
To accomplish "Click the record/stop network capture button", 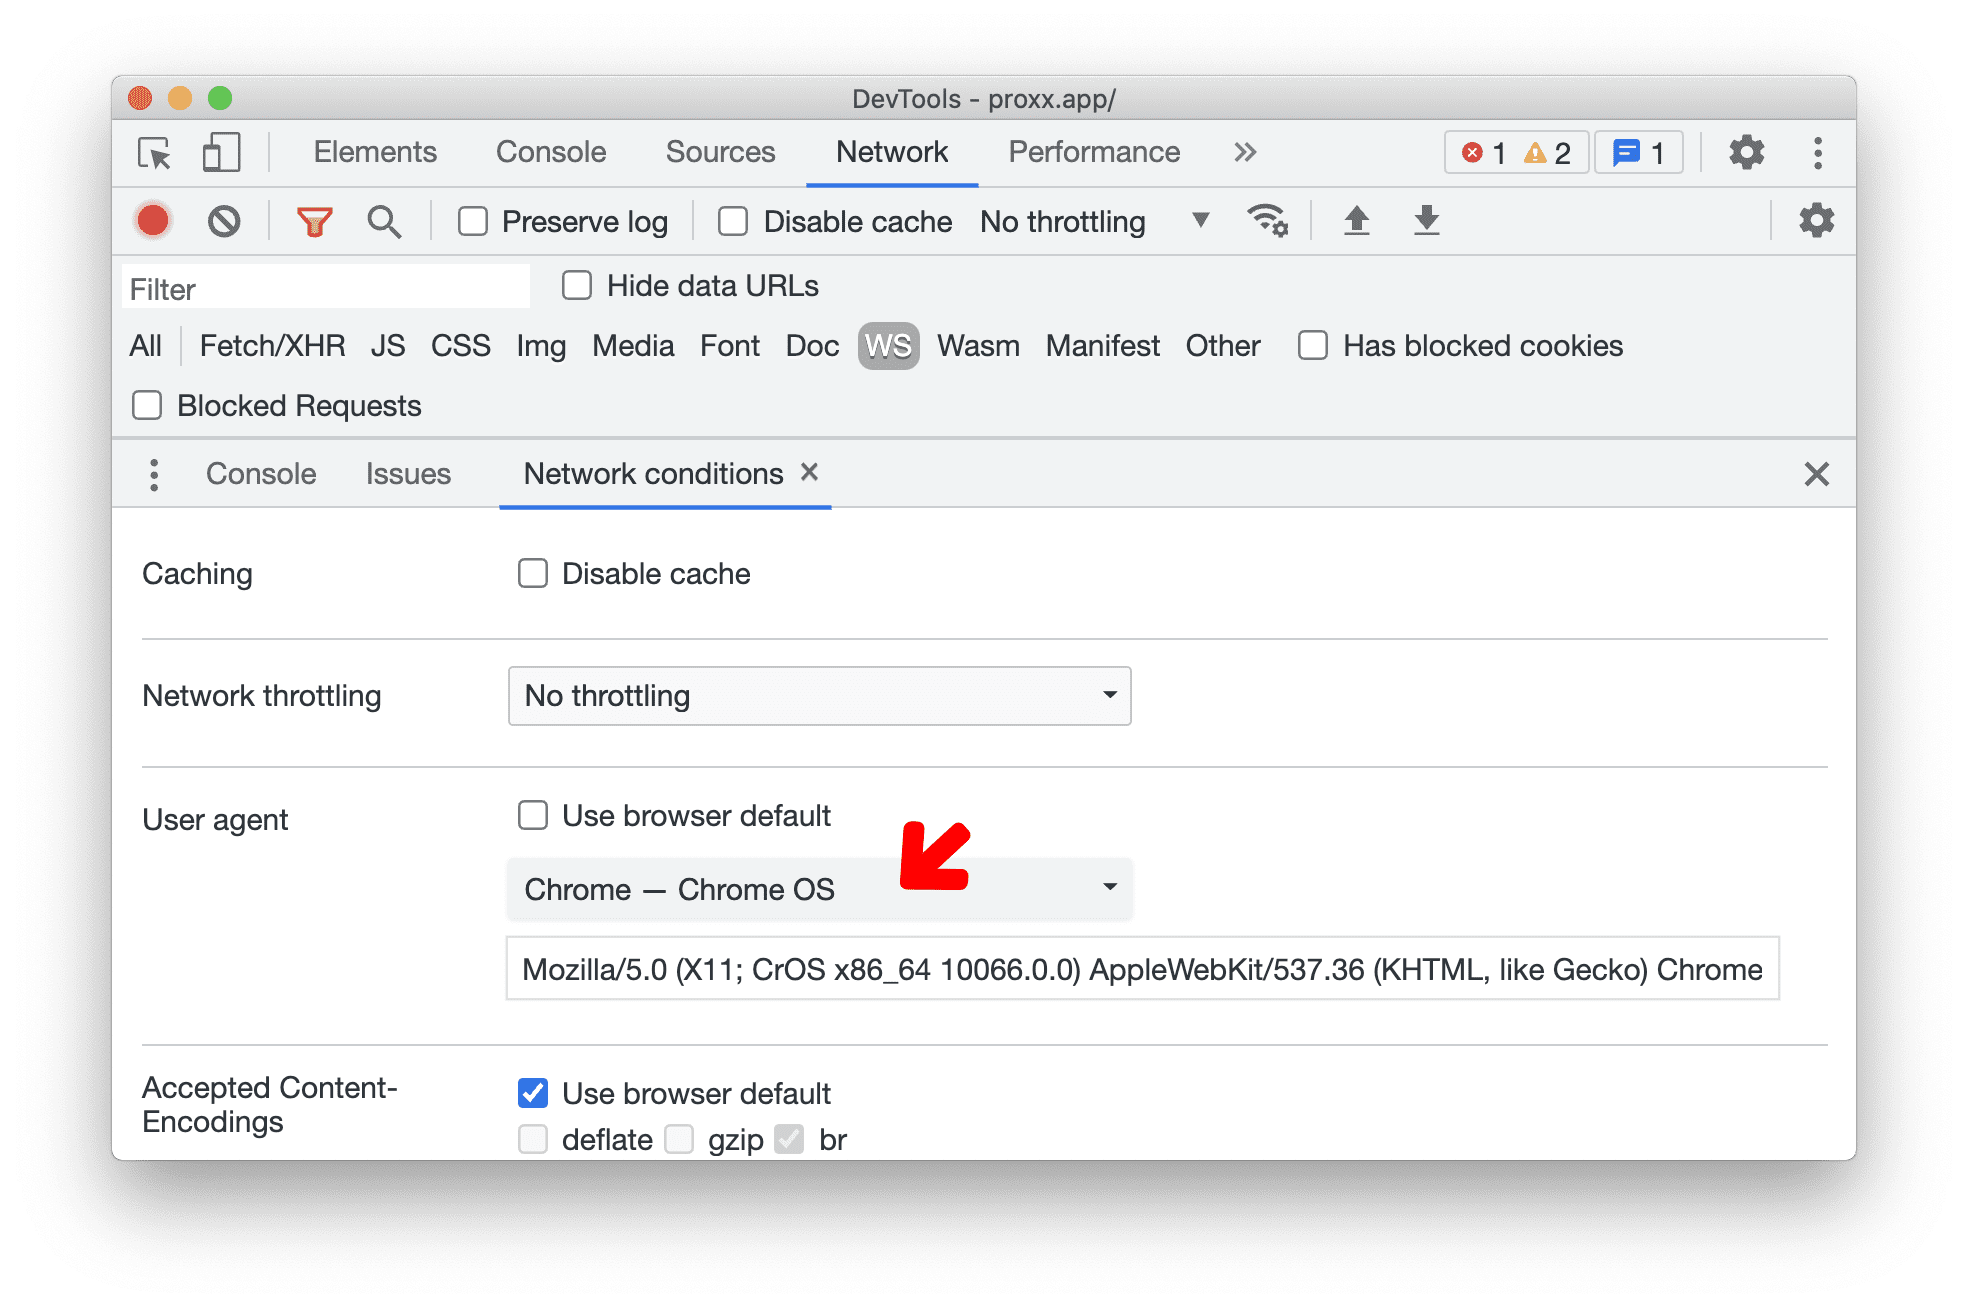I will 155,222.
